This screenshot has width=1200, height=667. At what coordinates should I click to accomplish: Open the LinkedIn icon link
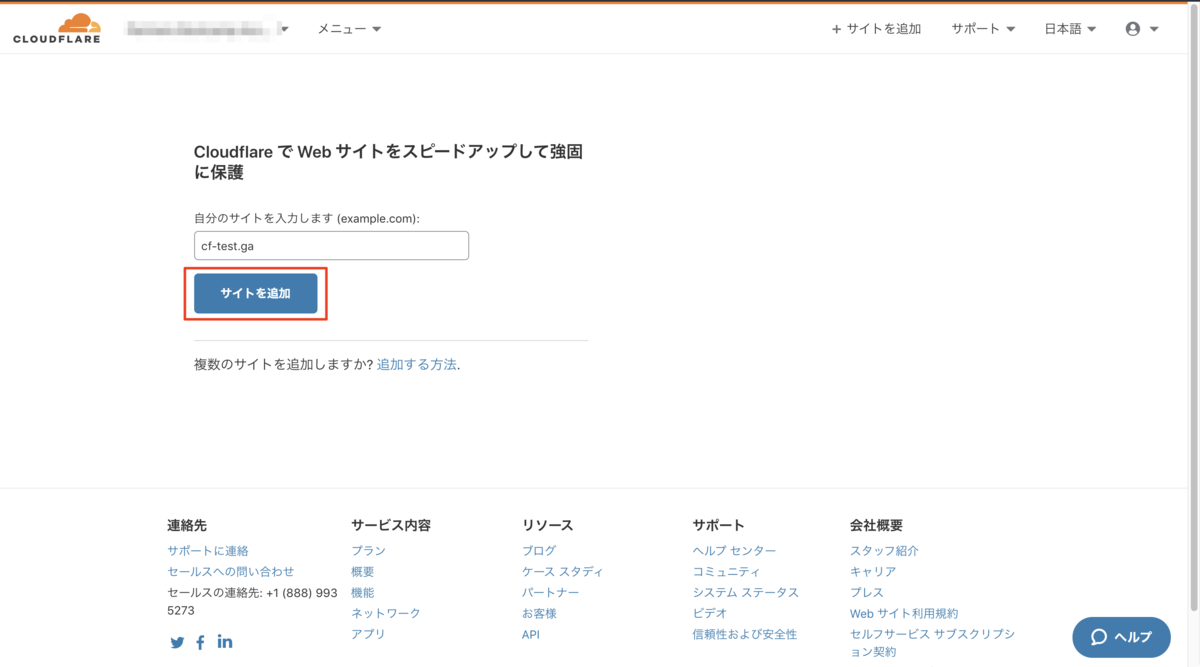(225, 642)
